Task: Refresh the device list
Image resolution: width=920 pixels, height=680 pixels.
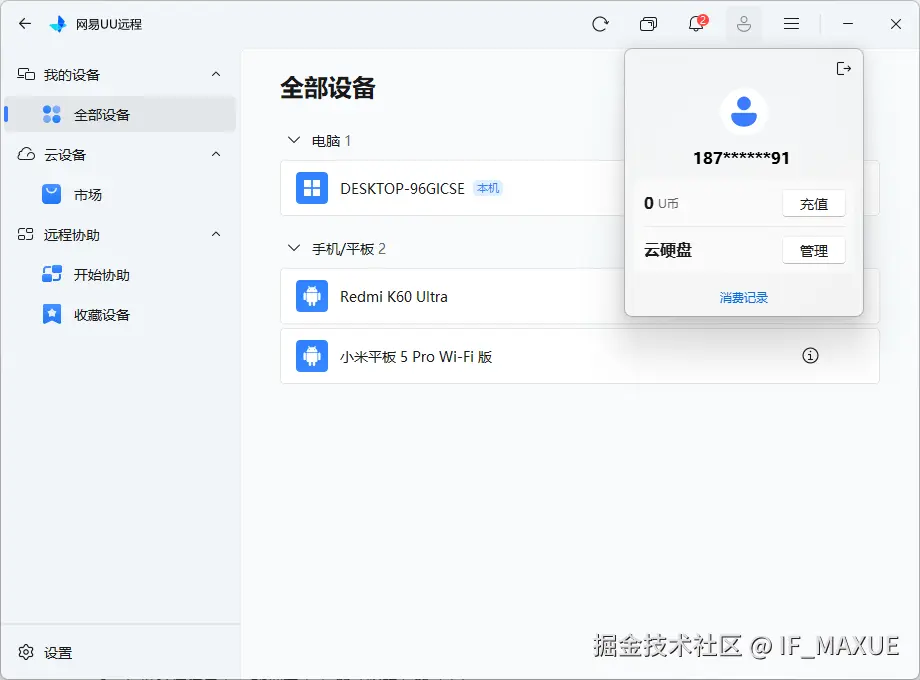Action: pyautogui.click(x=600, y=24)
